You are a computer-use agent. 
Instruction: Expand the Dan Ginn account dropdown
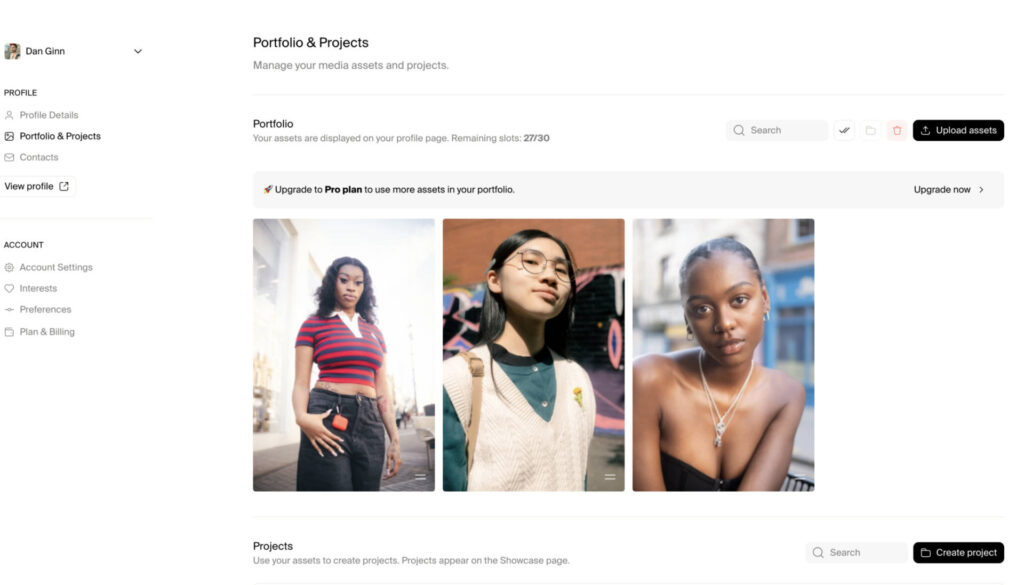(x=138, y=51)
